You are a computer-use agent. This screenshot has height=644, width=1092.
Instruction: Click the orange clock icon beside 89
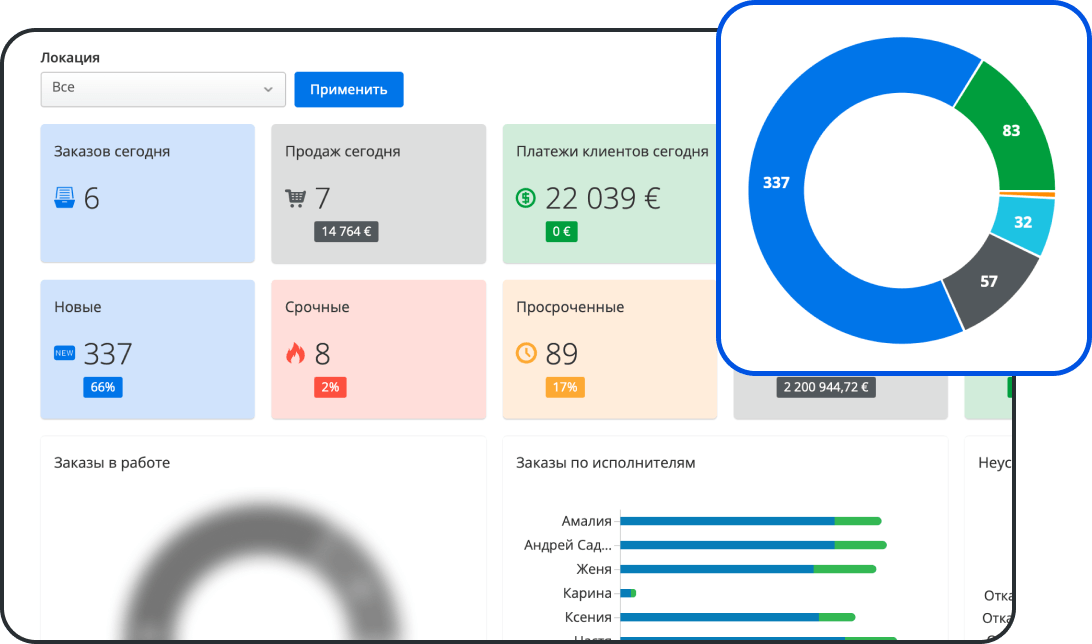tap(526, 353)
